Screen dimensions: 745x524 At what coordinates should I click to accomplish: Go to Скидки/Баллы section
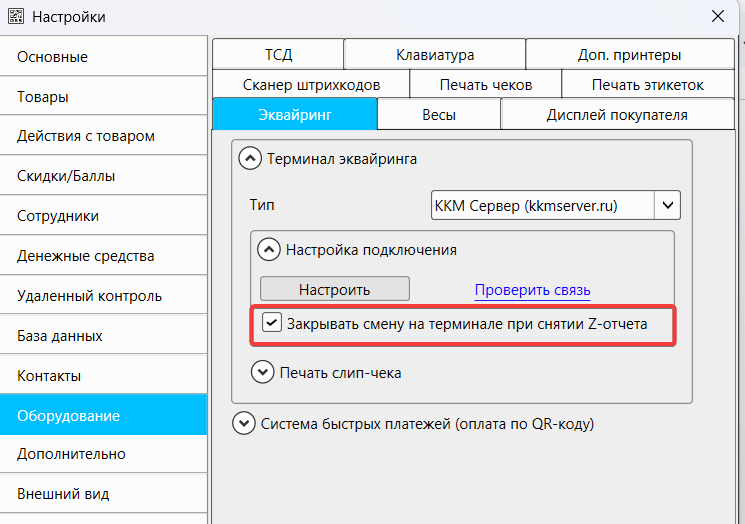(x=103, y=176)
